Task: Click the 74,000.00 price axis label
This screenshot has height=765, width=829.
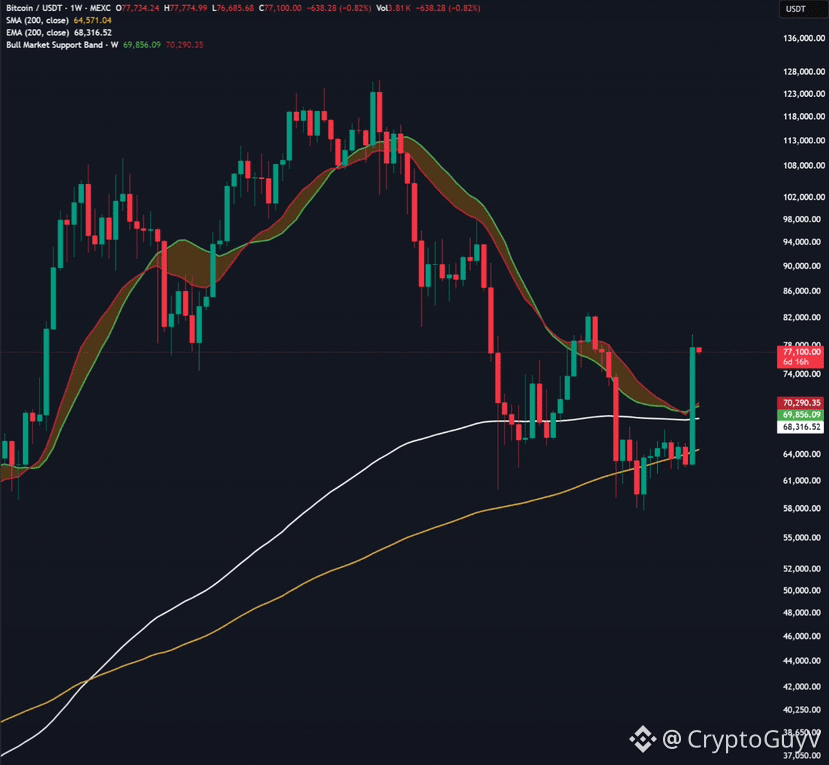Action: coord(802,374)
